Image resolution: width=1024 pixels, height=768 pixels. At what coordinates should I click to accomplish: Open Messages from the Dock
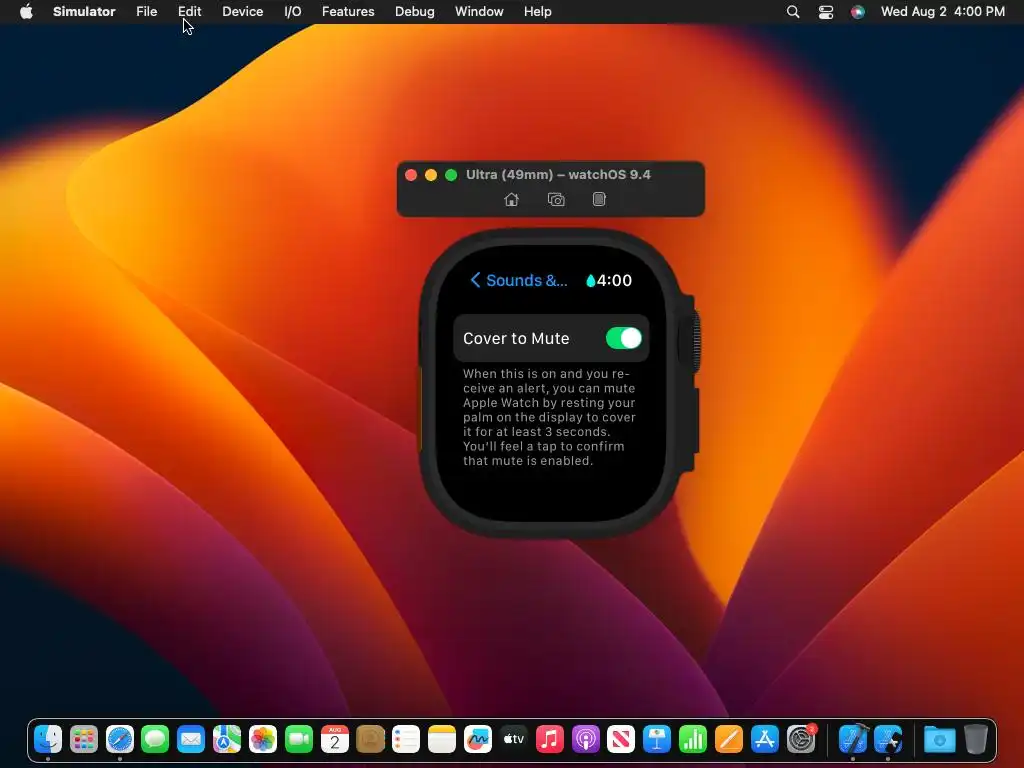[x=155, y=739]
